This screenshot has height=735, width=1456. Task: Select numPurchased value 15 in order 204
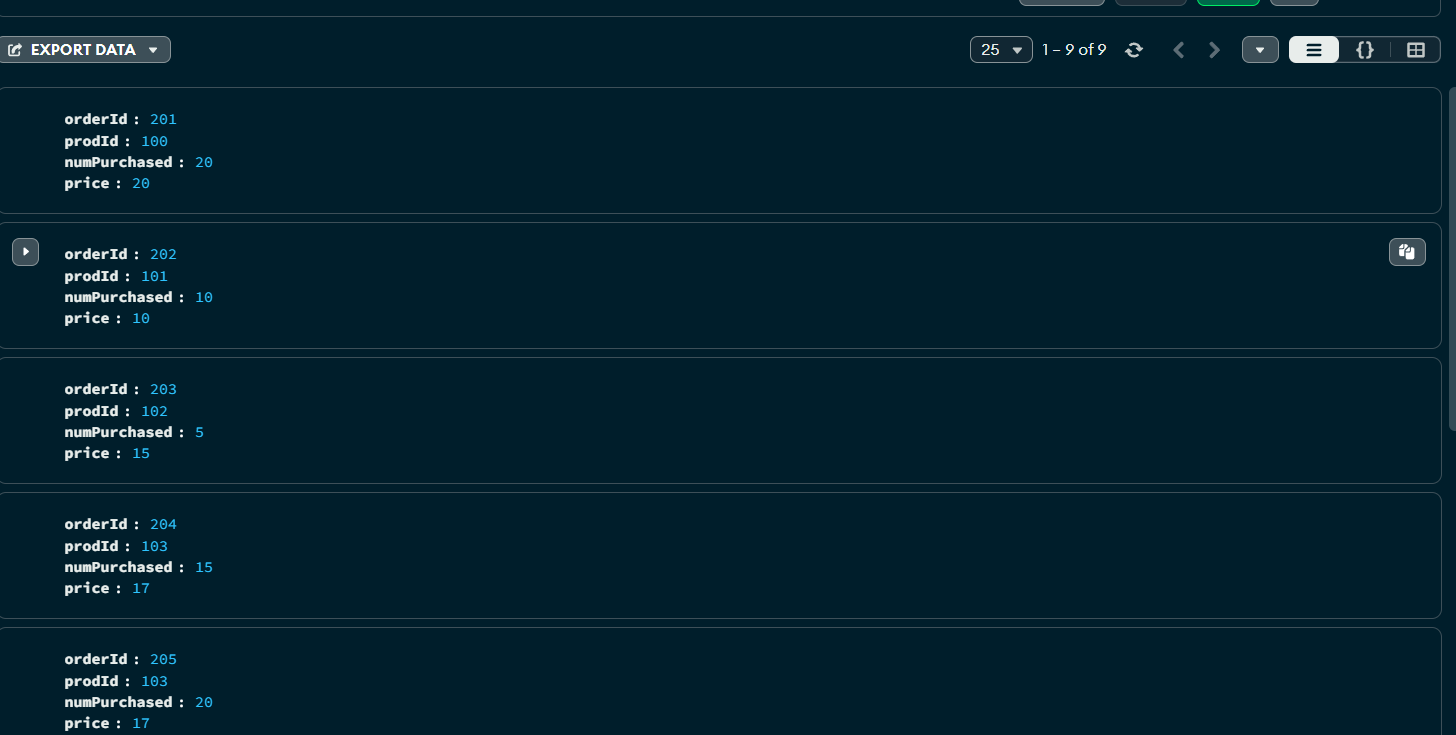[x=204, y=567]
